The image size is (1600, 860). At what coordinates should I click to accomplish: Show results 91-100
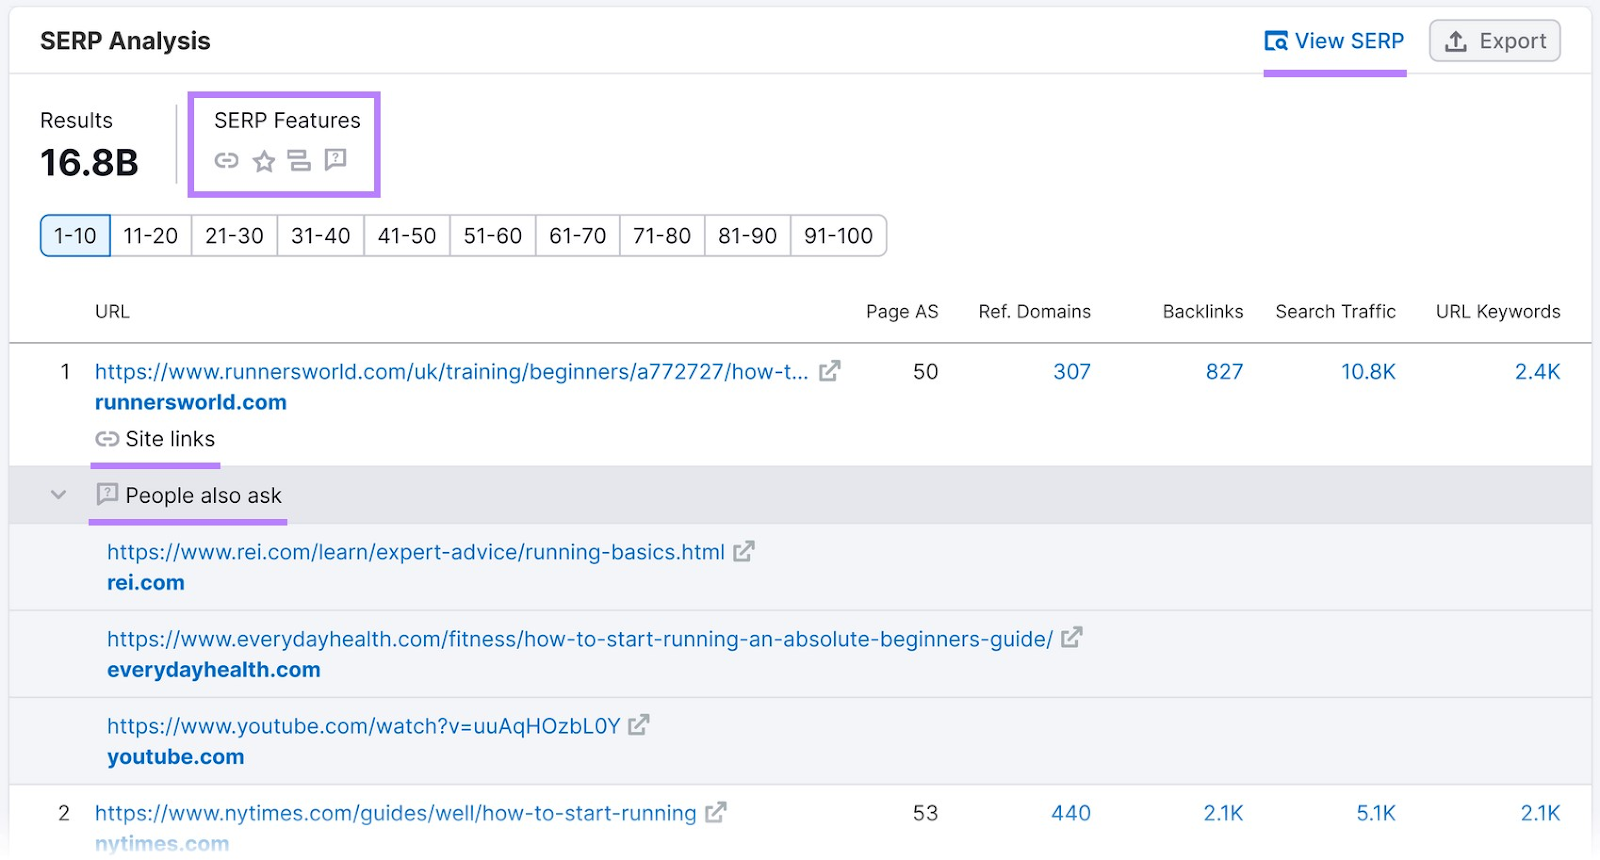[x=838, y=236]
